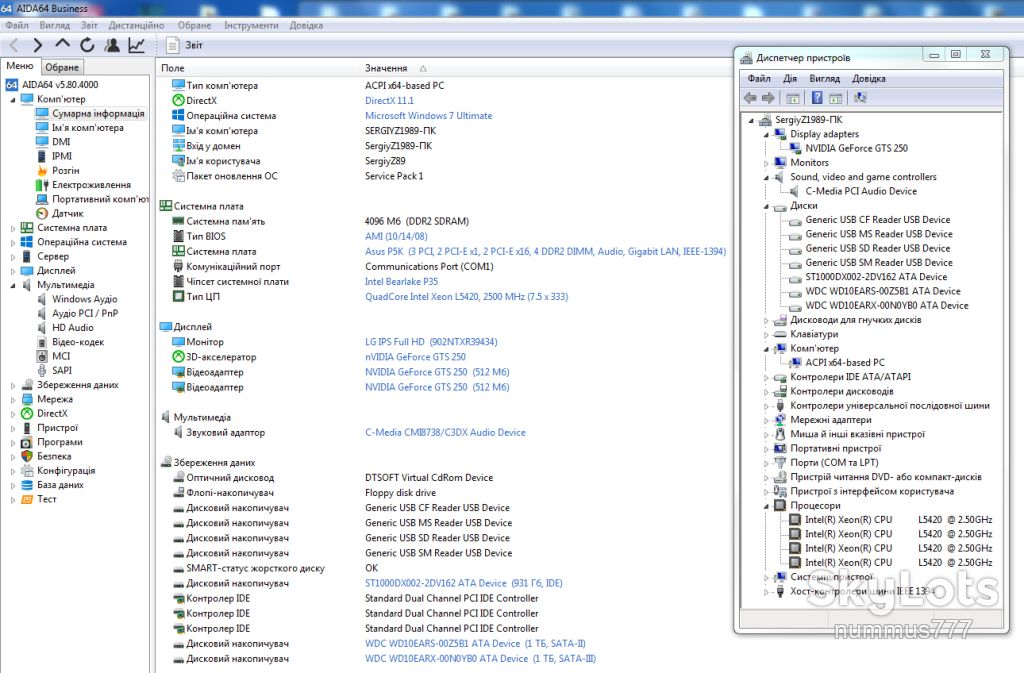Expand the Системна плата tree node
Viewport: 1024px width, 673px height.
13,228
